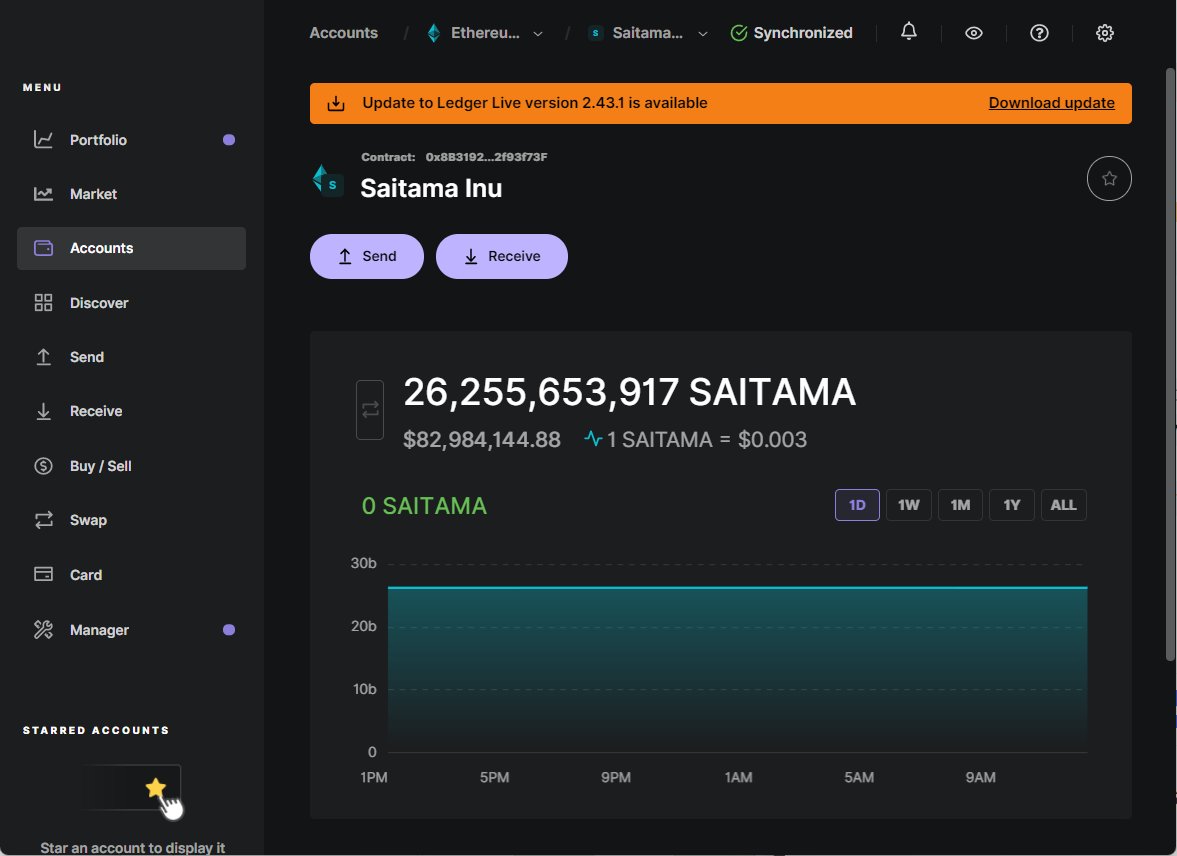Click the Receive button under Saitama Inu

(x=501, y=256)
